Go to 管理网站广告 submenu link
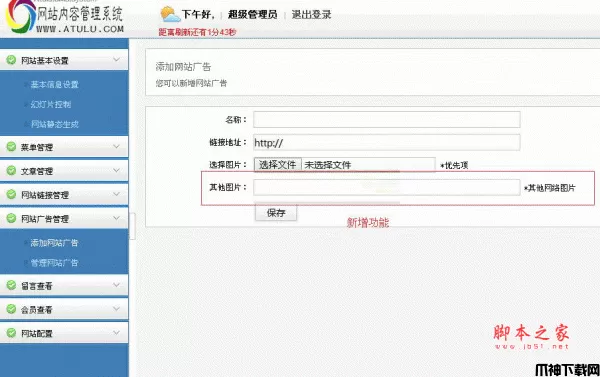The height and width of the screenshot is (377, 600). pyautogui.click(x=54, y=263)
